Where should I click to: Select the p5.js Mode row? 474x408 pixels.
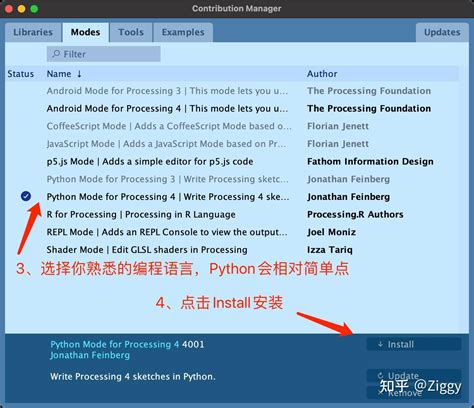(x=233, y=161)
